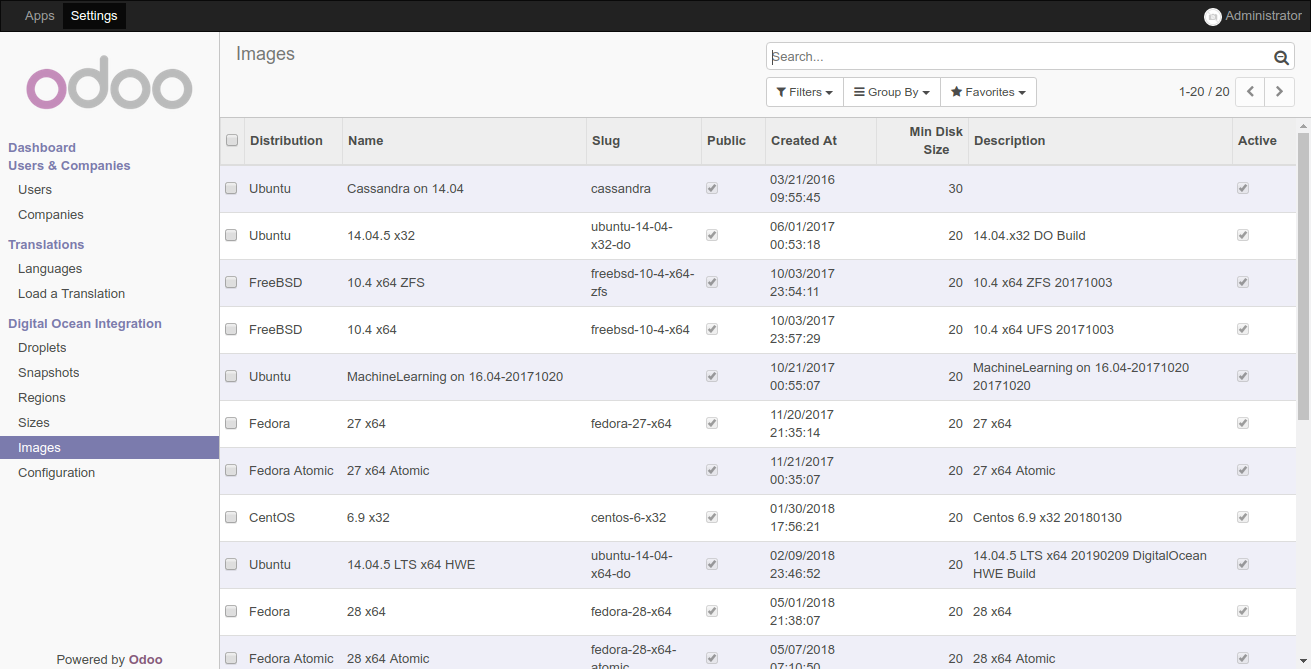Open Snapshots in the sidebar
This screenshot has height=669, width=1311.
48,372
